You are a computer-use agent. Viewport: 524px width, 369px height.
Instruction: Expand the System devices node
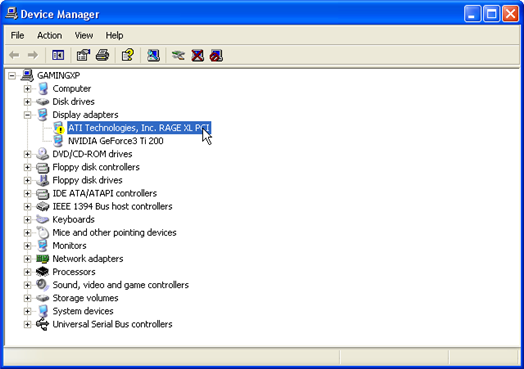point(27,311)
